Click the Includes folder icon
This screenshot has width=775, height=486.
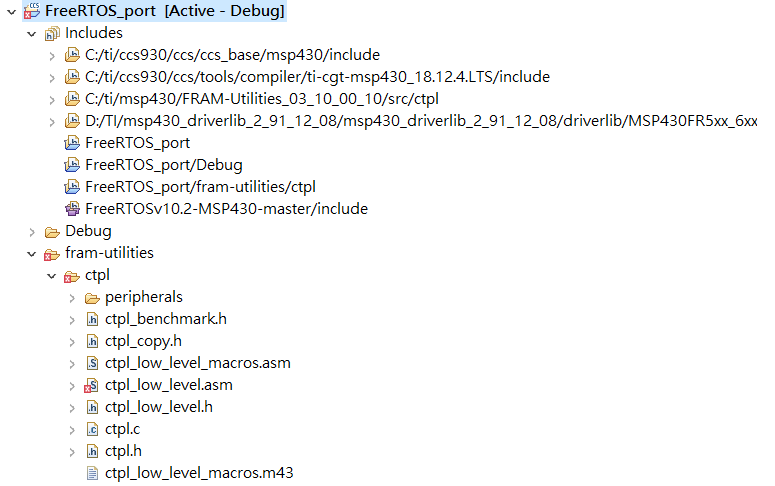click(52, 33)
